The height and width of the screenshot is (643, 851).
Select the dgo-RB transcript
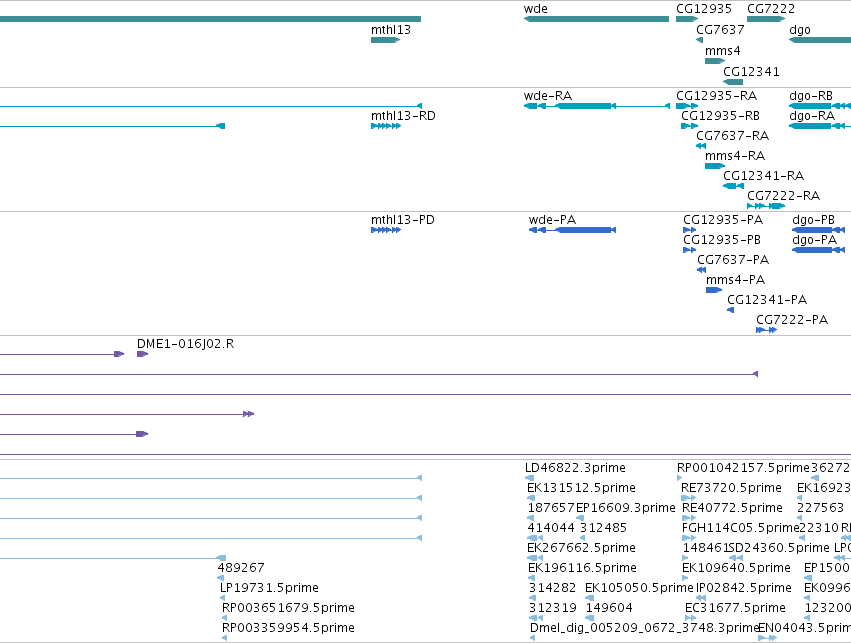point(820,106)
